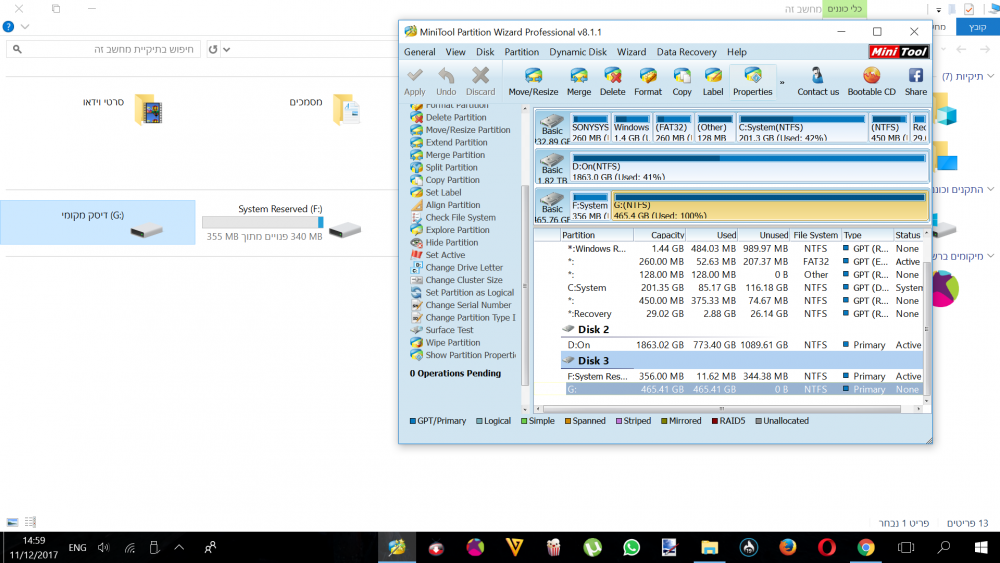
Task: Click the Facebook Share icon
Action: (916, 76)
